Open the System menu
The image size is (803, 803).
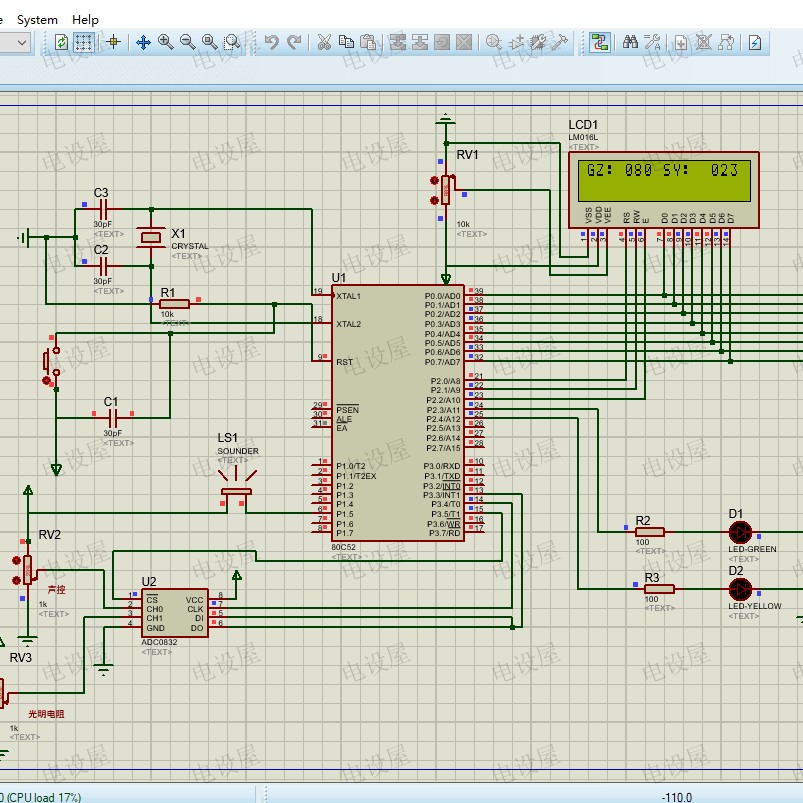coord(37,19)
